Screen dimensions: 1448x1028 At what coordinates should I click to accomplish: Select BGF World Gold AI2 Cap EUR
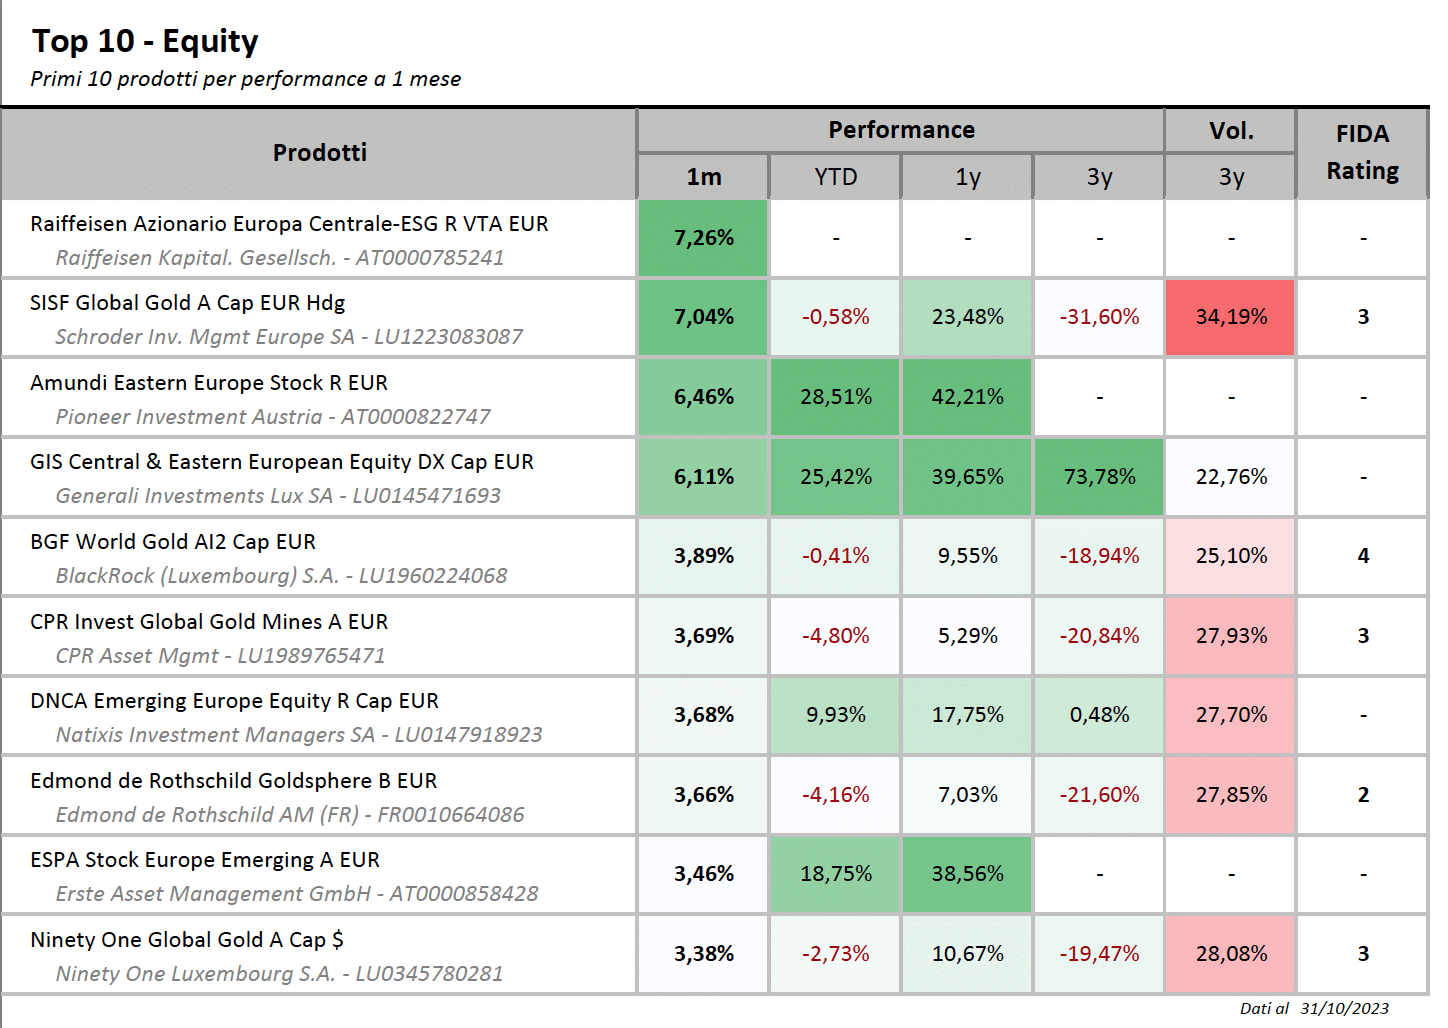(x=173, y=542)
